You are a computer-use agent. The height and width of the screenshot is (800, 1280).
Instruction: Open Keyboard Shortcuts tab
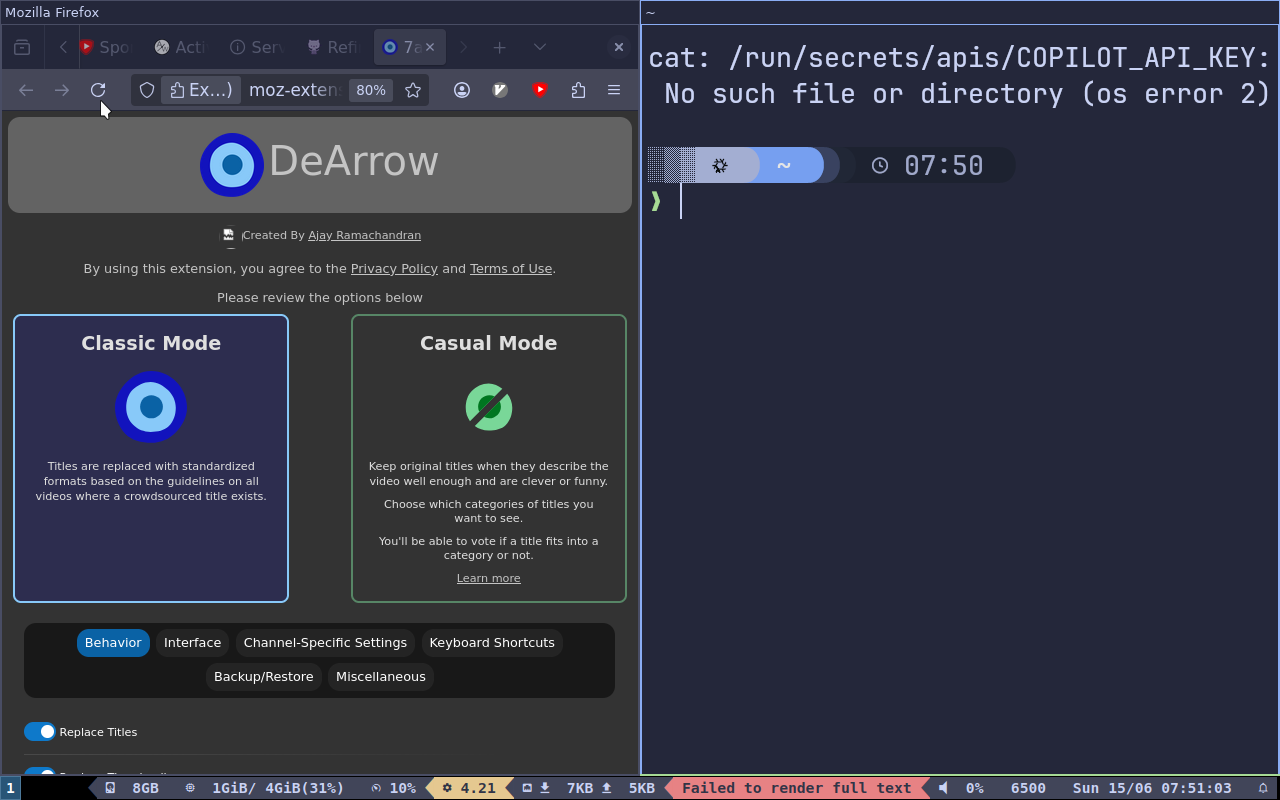point(492,643)
